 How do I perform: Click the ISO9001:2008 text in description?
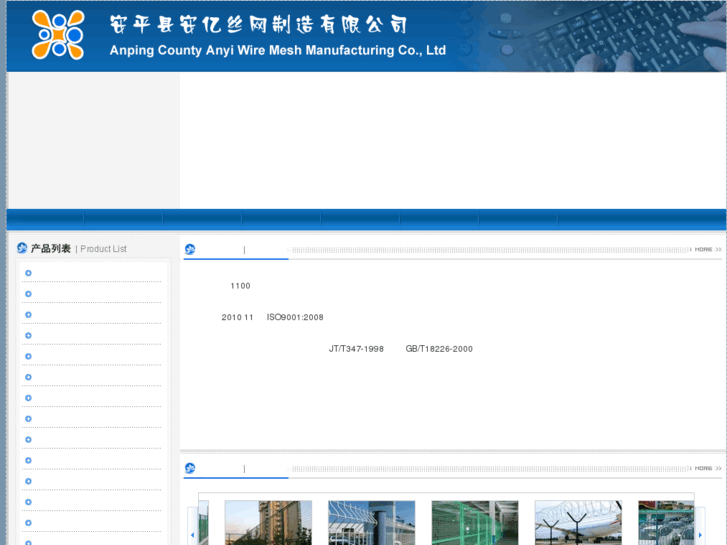coord(295,317)
